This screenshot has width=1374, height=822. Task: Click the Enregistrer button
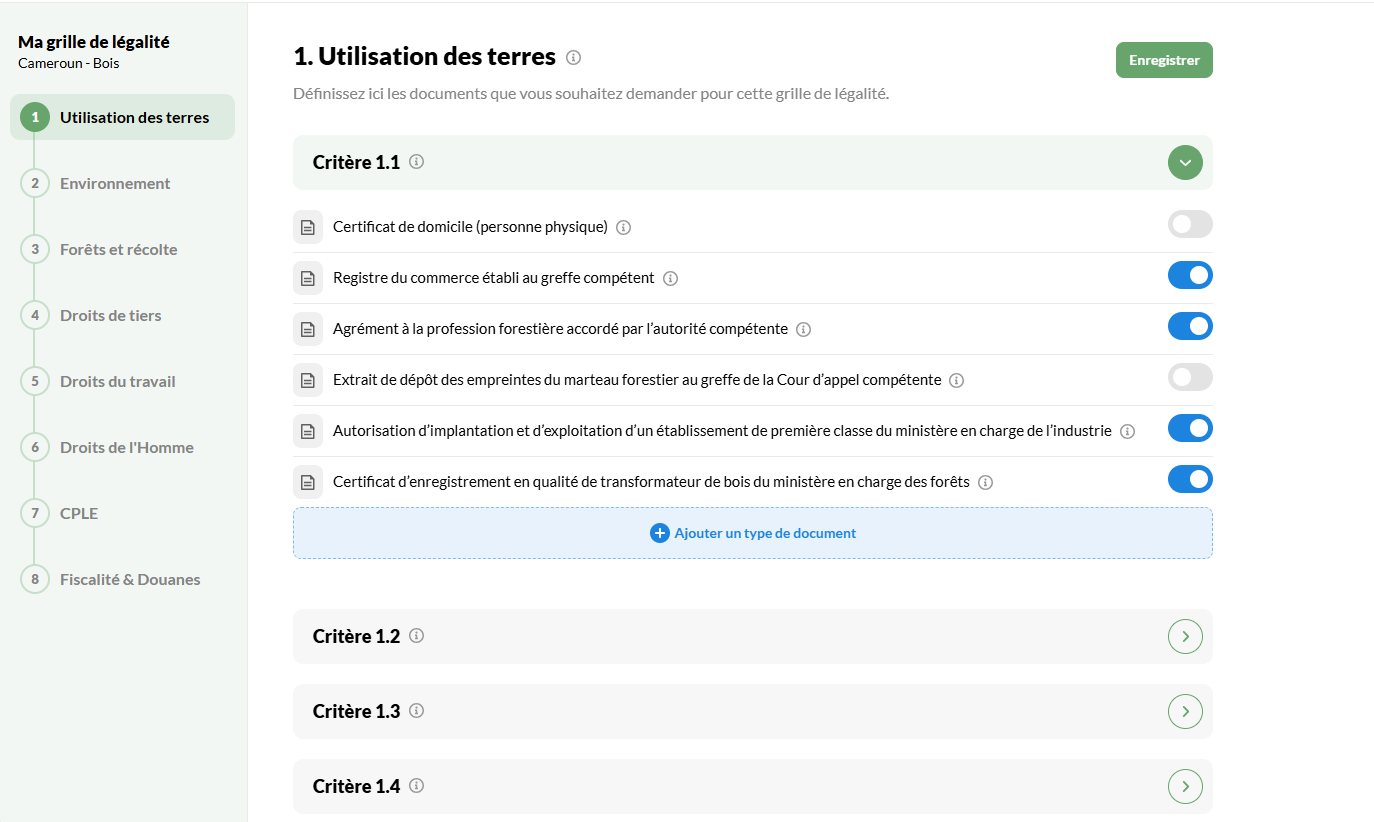coord(1164,60)
